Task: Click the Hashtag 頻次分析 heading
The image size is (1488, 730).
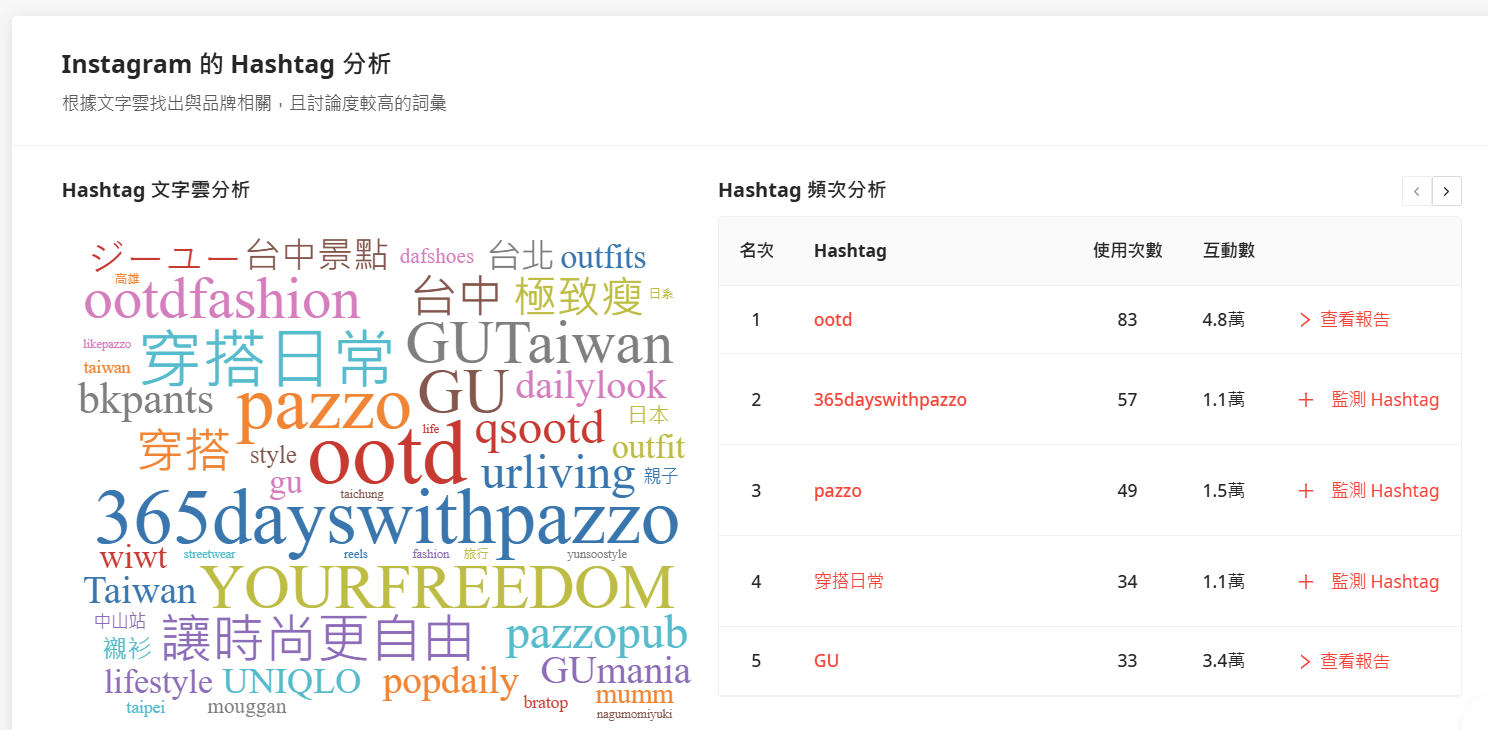Action: (802, 190)
